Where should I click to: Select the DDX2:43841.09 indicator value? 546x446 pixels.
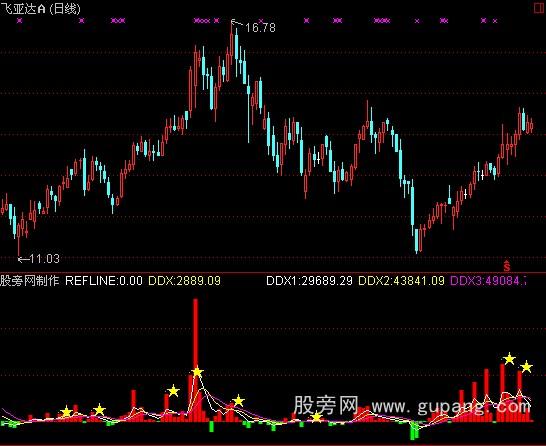[x=401, y=281]
